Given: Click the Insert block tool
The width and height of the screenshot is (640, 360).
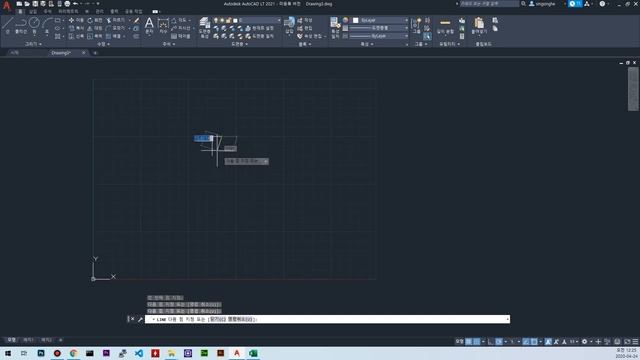Looking at the screenshot, I should (x=289, y=25).
